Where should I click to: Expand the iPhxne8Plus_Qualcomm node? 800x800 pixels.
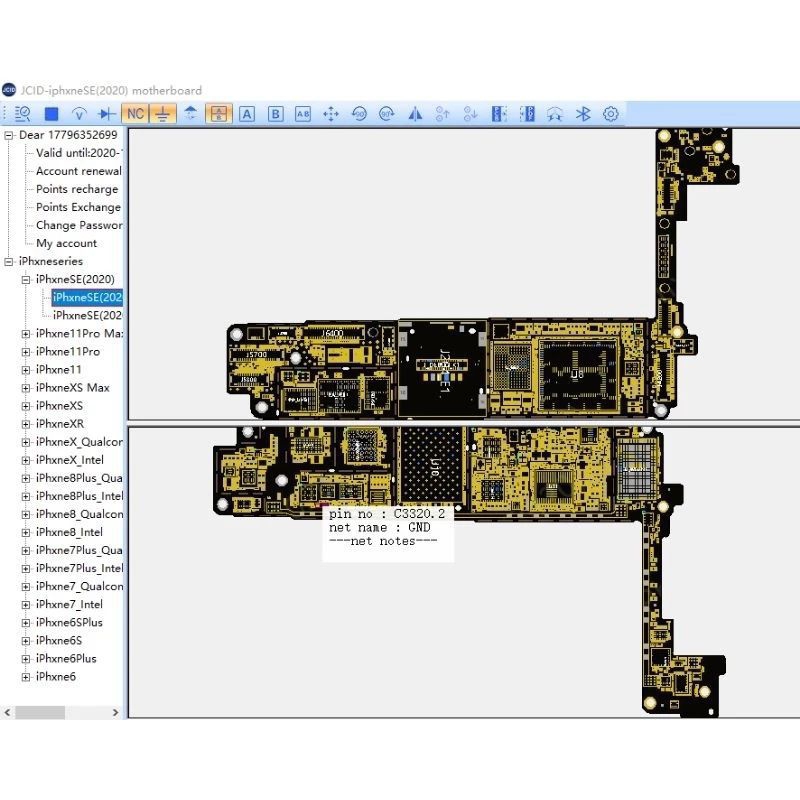point(26,479)
